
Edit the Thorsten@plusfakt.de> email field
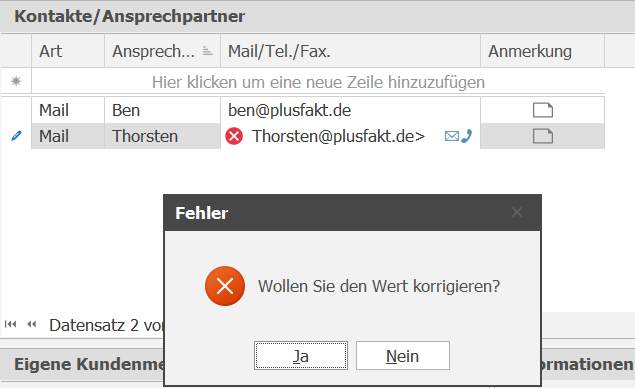[339, 136]
